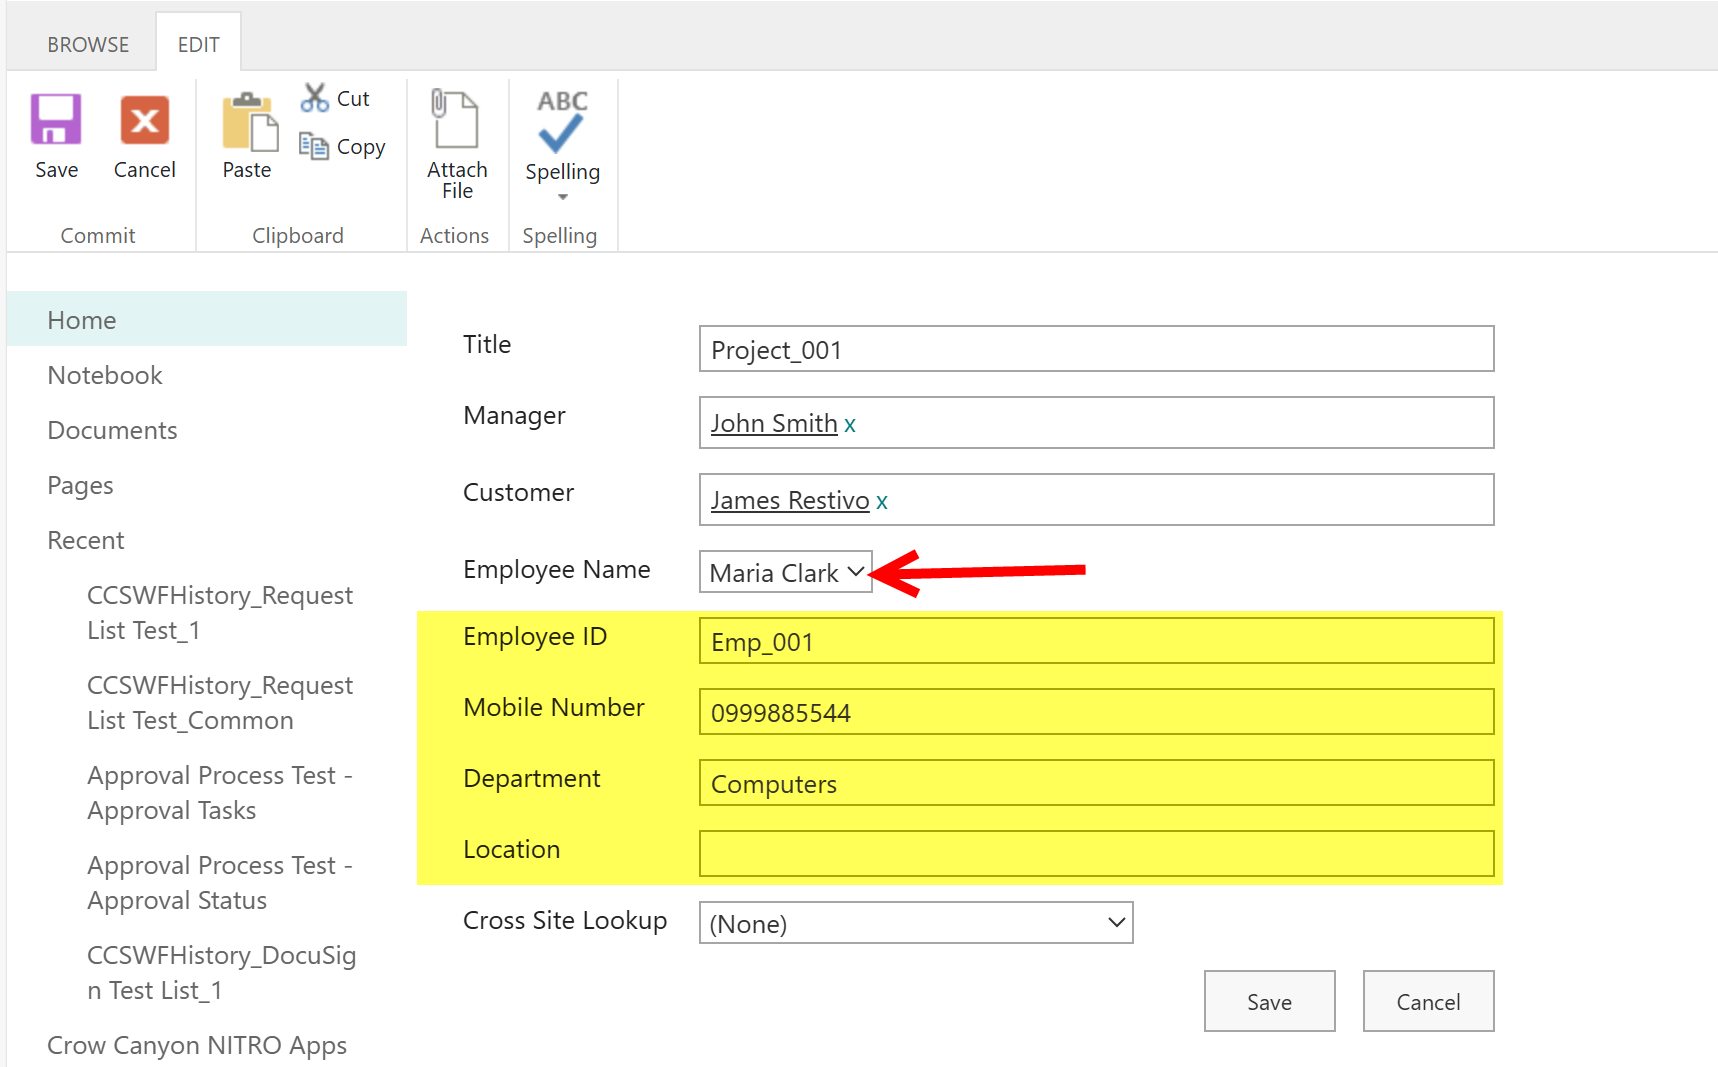Open Approval Process Test - Approval Status
Image resolution: width=1718 pixels, height=1067 pixels.
click(x=220, y=883)
